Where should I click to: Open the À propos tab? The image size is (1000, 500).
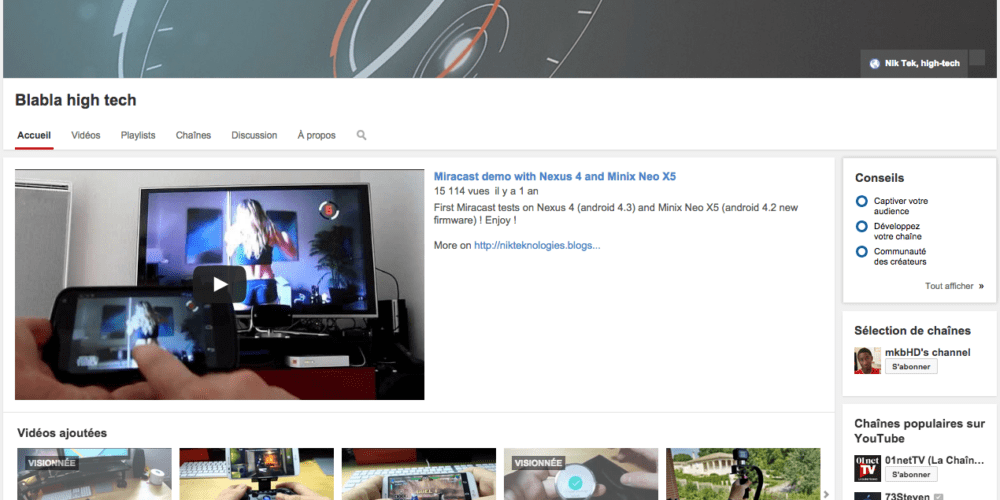click(x=316, y=135)
